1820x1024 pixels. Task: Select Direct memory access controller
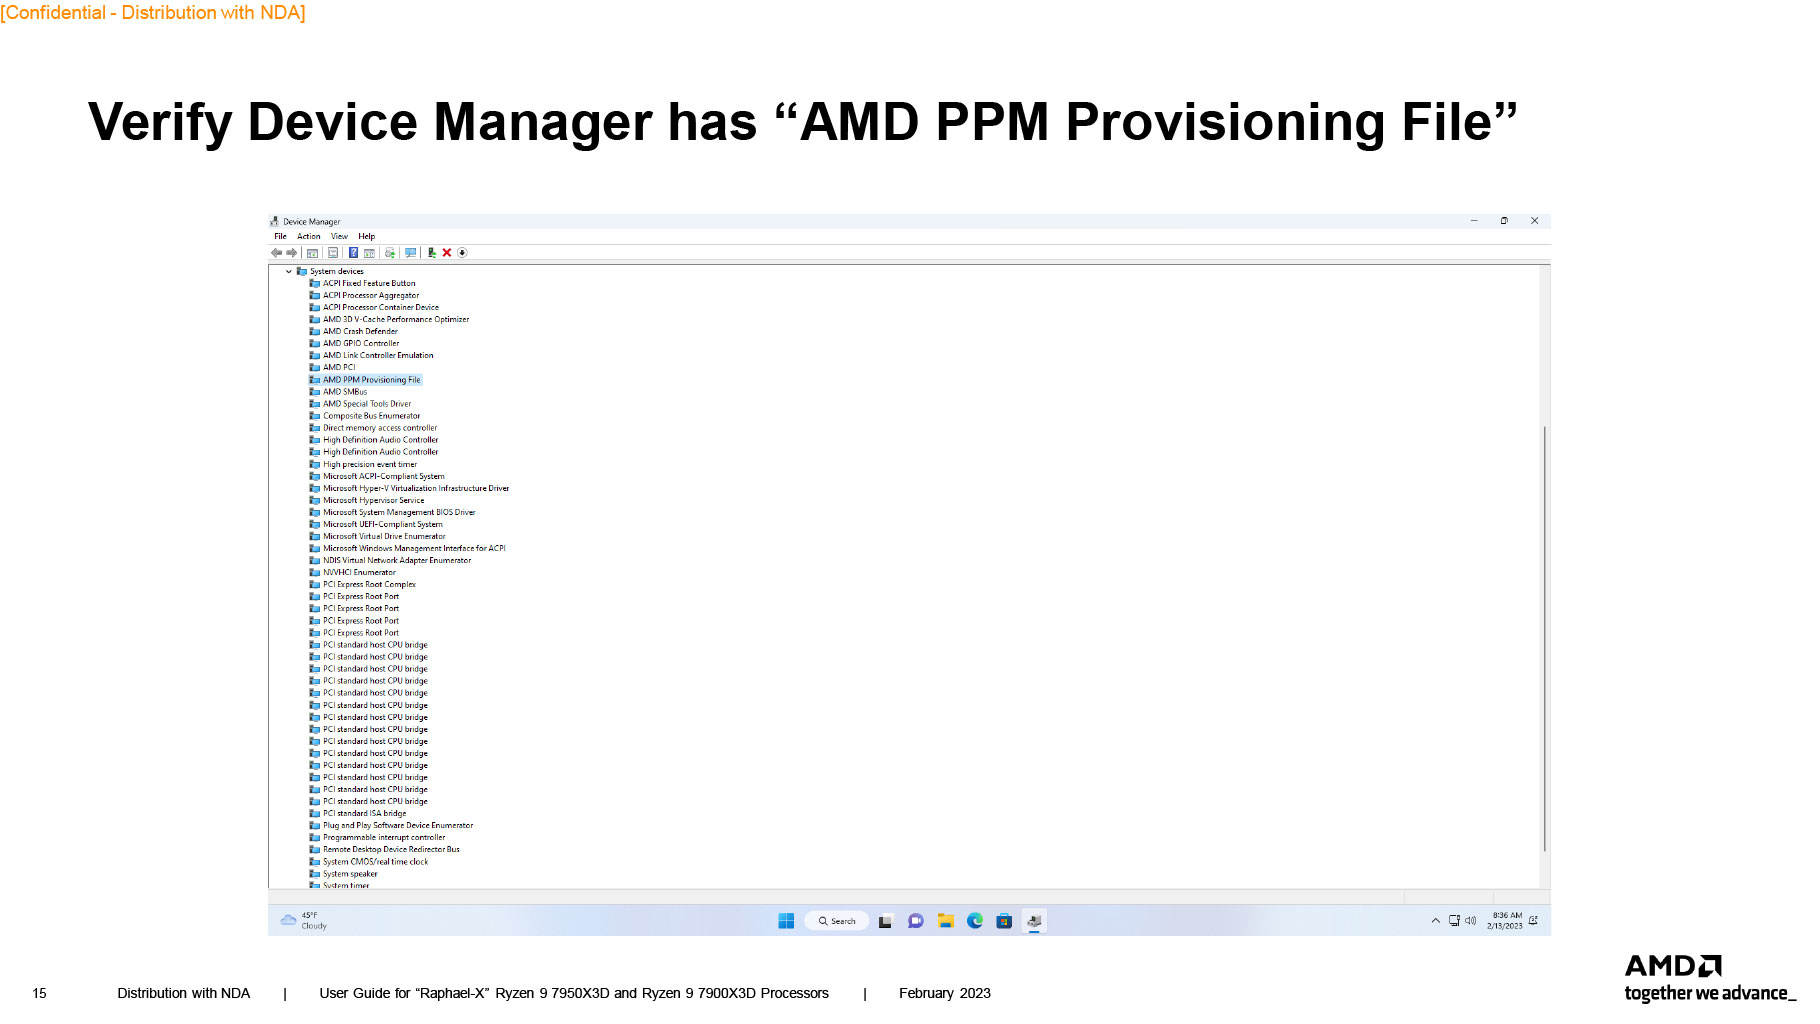point(380,428)
